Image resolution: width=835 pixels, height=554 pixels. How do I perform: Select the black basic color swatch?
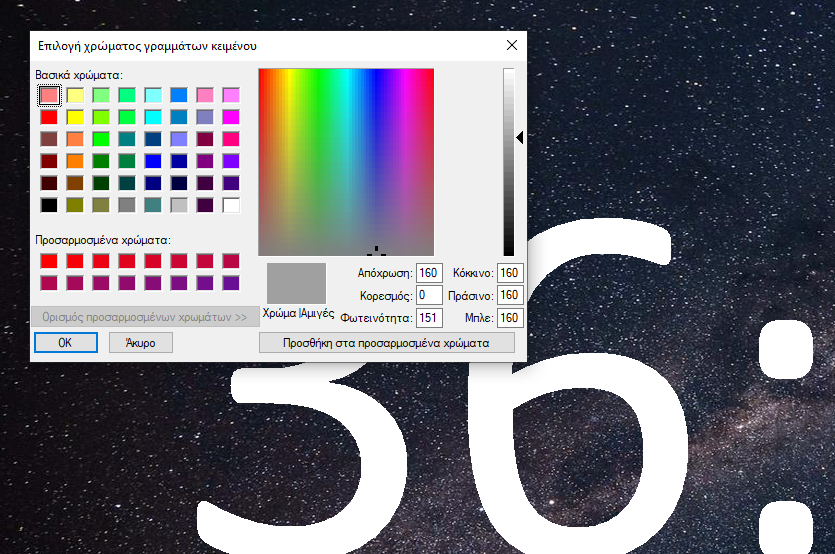tap(49, 205)
